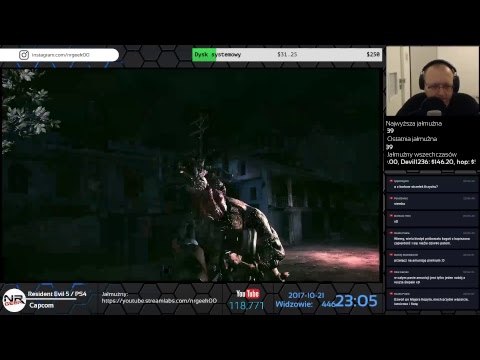Image resolution: width=480 pixels, height=360 pixels.
Task: Select the $31.25 donation amount text
Action: click(287, 54)
